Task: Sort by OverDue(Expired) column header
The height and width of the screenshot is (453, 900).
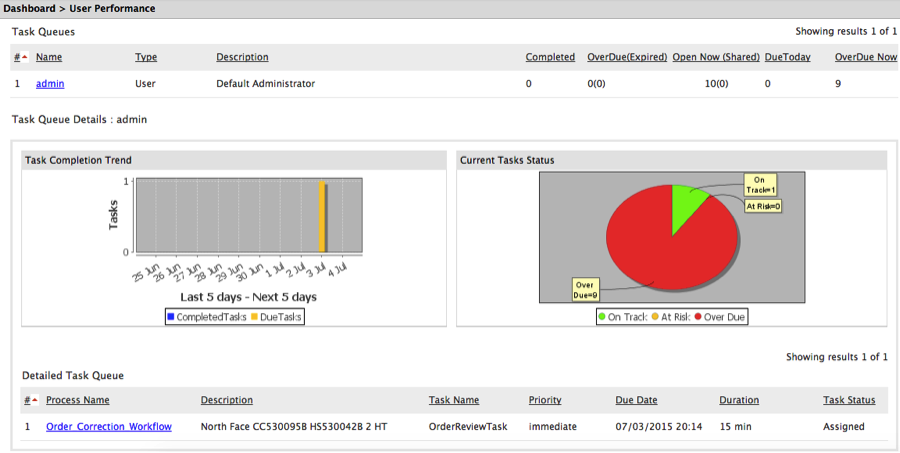Action: 627,57
